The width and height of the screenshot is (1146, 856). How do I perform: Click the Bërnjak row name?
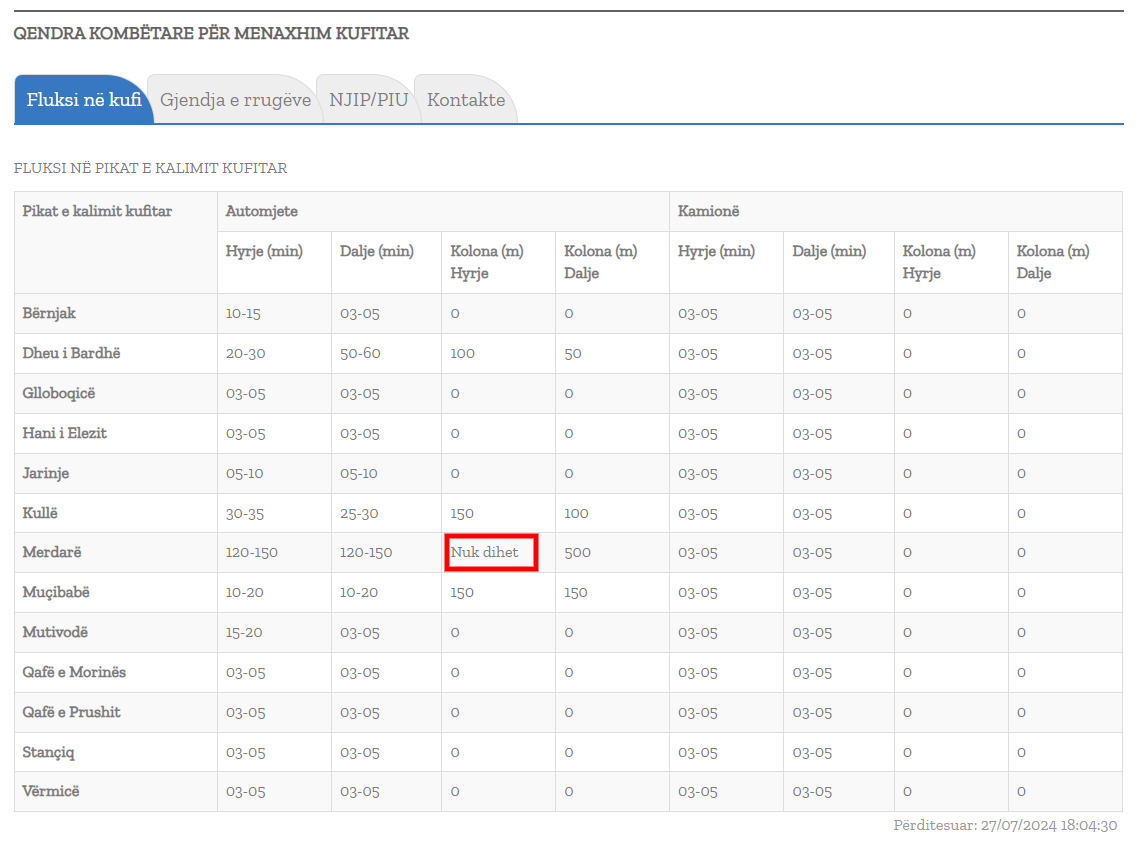(49, 314)
